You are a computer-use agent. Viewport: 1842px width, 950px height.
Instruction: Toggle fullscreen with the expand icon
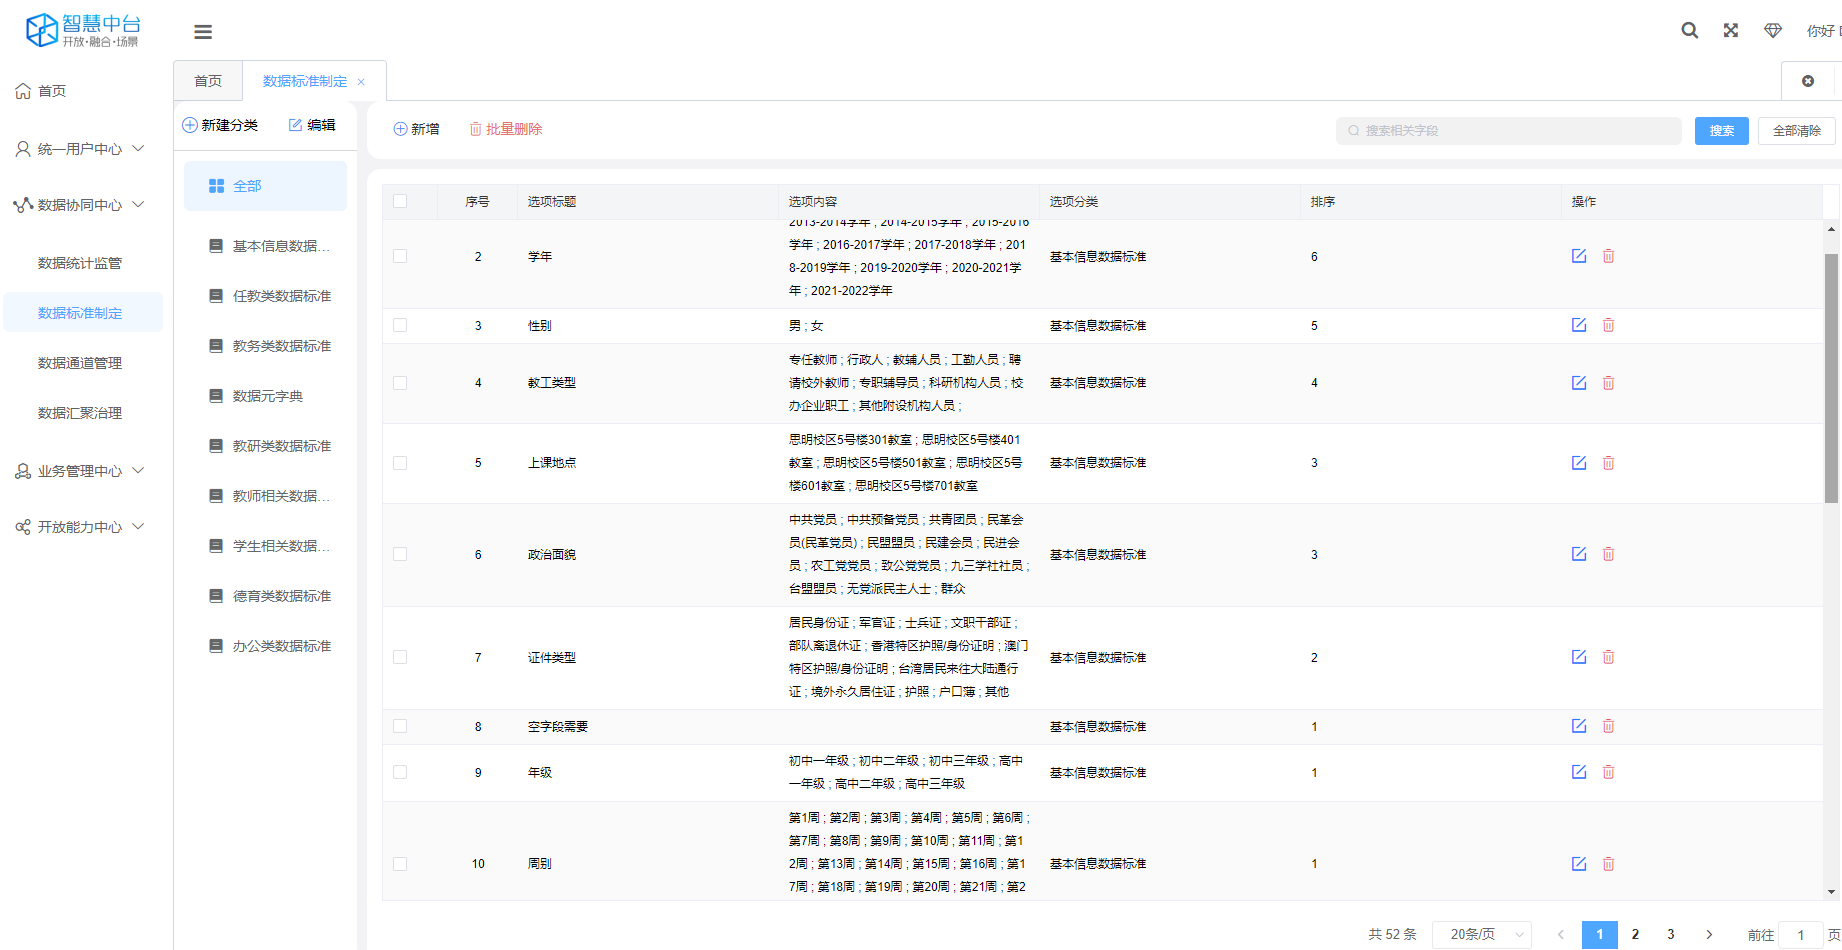pyautogui.click(x=1730, y=31)
